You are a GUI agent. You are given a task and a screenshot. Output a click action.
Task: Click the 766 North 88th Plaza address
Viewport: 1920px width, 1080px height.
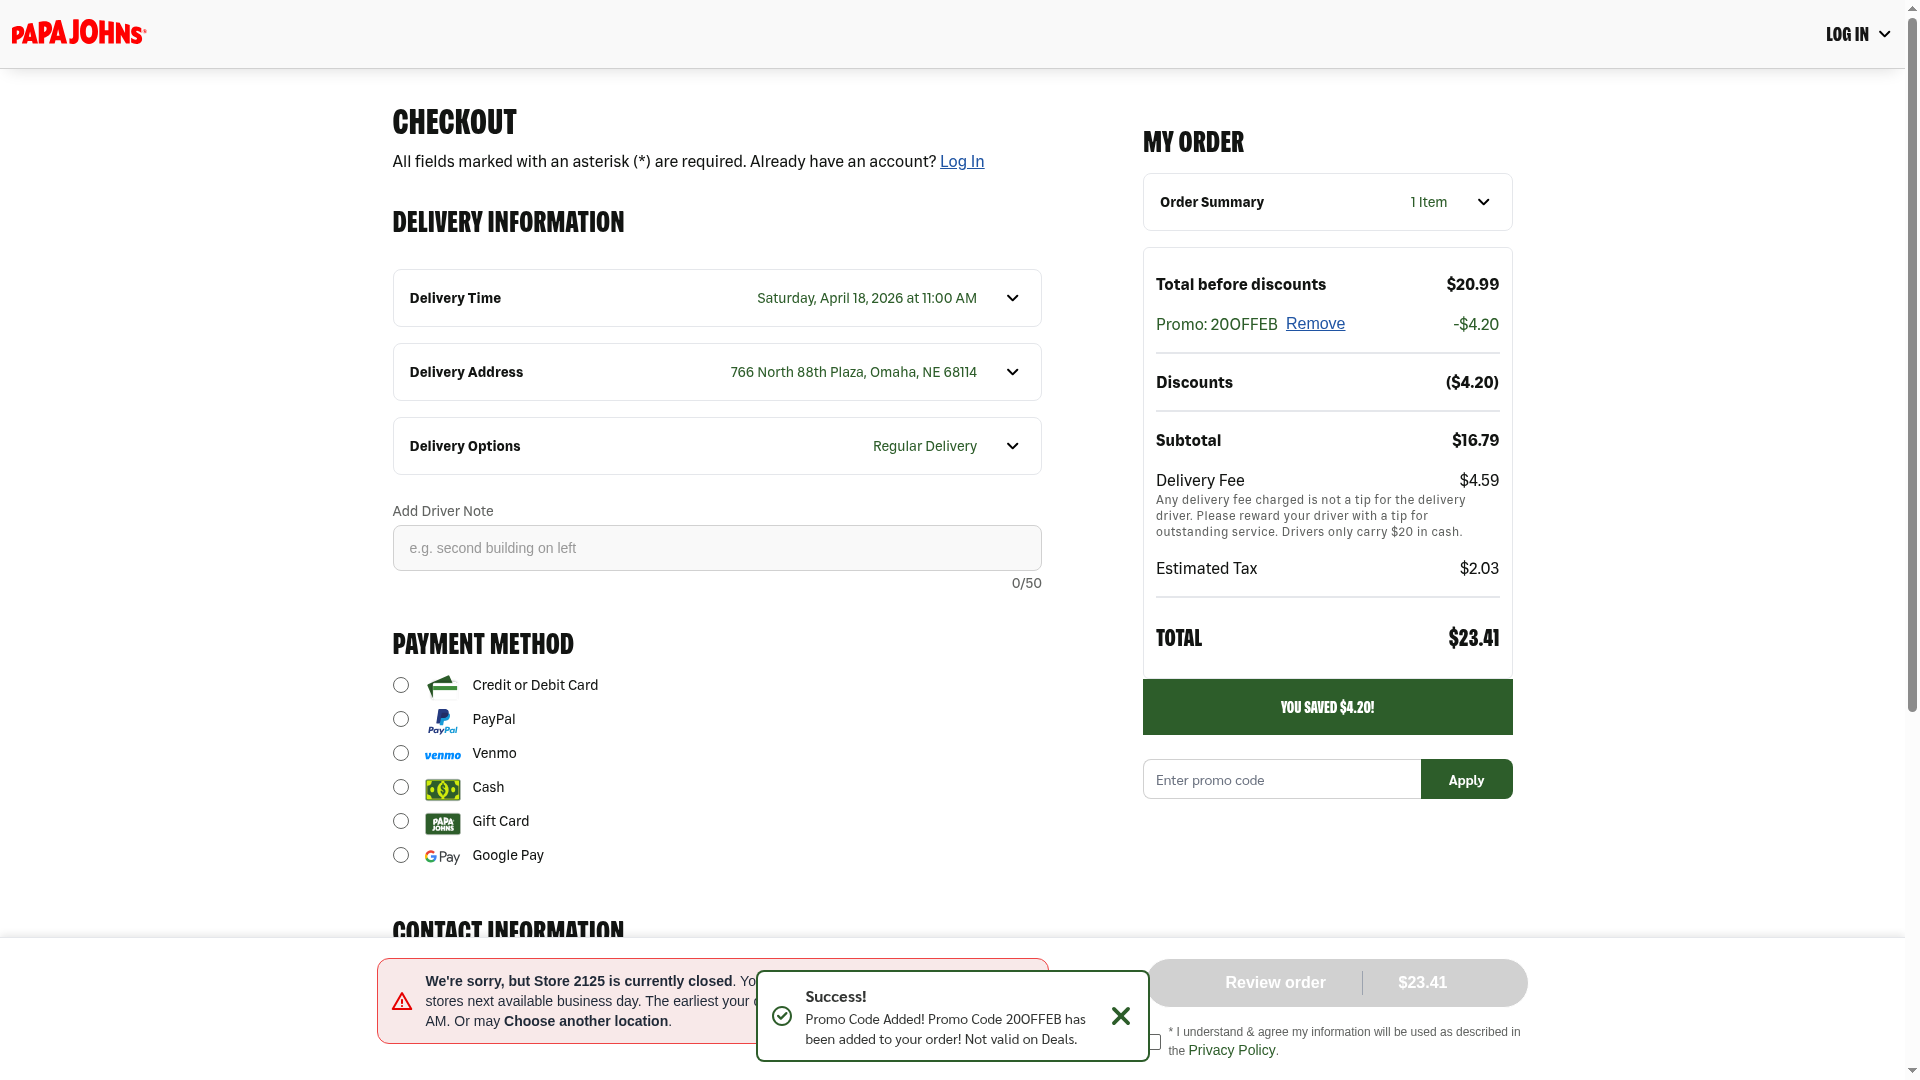(x=854, y=372)
